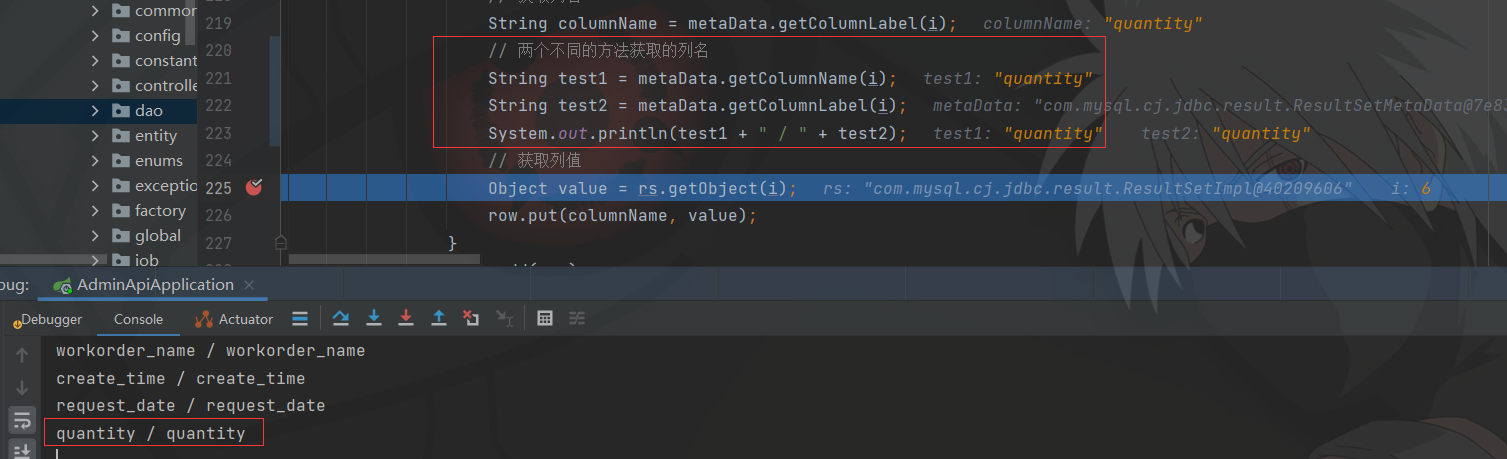Expand the config folder chevron
The height and width of the screenshot is (459, 1507).
coord(95,36)
